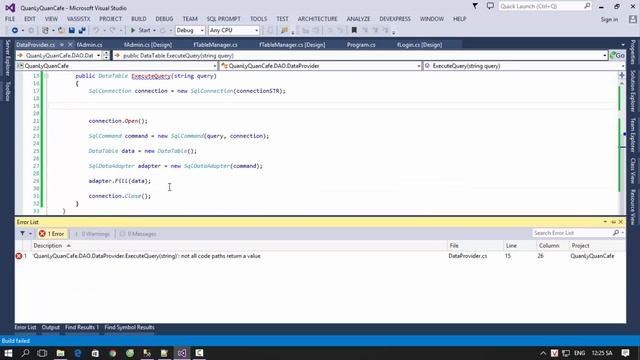Click the bookmark icon in the toolbar
The width and height of the screenshot is (640, 360).
click(x=354, y=30)
